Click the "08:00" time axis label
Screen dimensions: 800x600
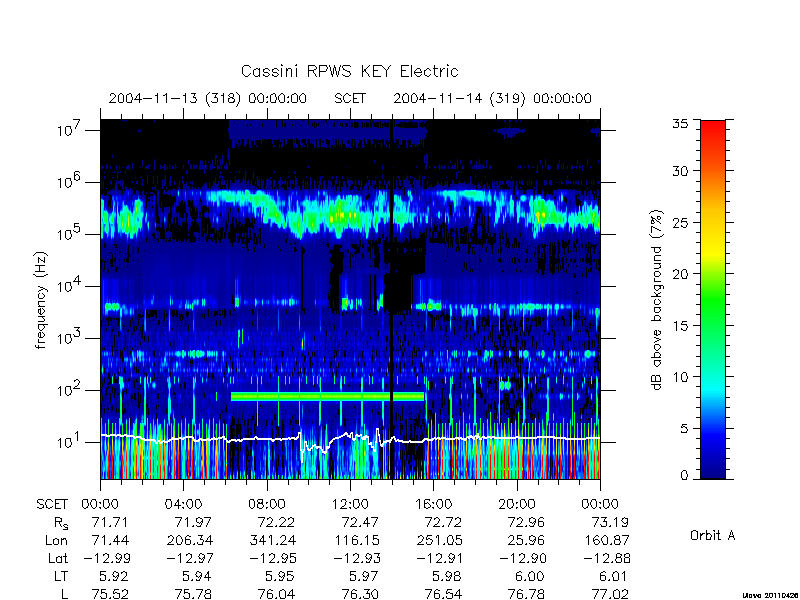pyautogui.click(x=267, y=505)
